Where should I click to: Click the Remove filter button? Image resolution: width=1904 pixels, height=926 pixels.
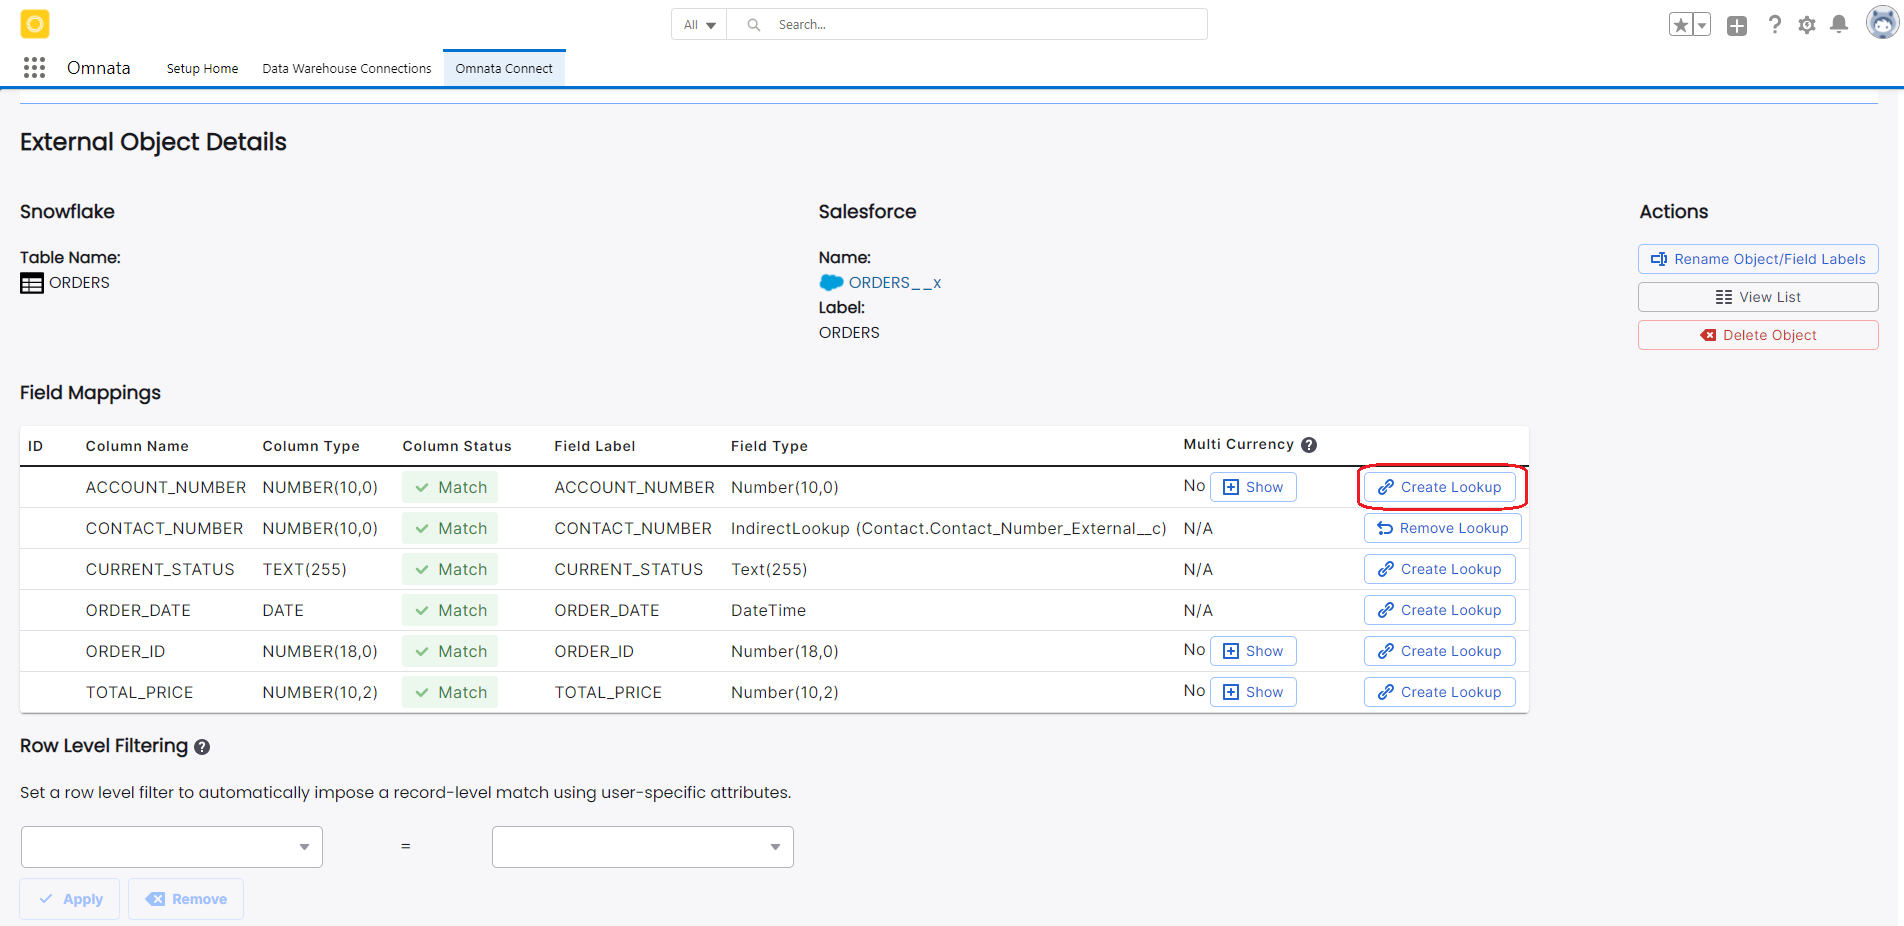point(186,899)
